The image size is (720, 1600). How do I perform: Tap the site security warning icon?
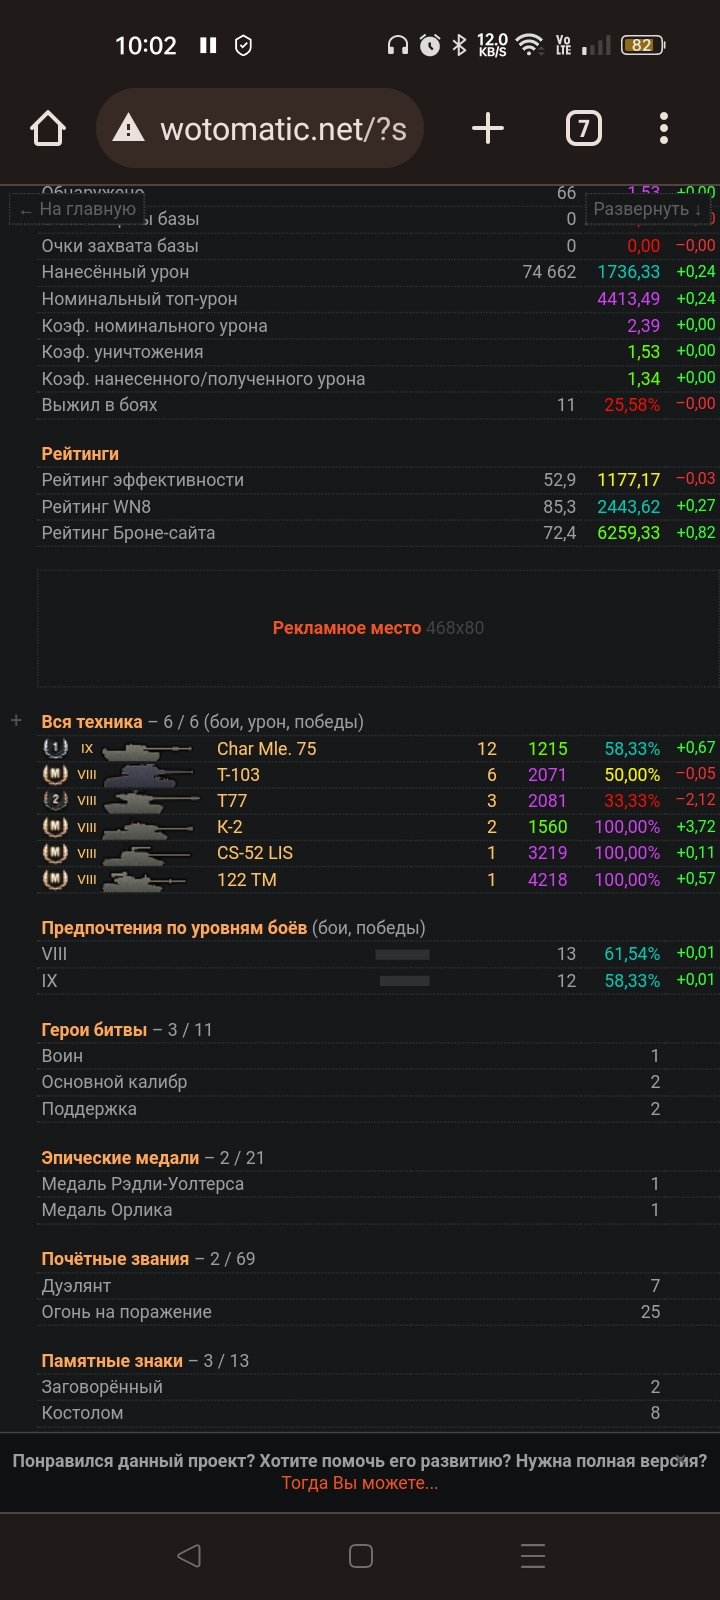pos(128,129)
